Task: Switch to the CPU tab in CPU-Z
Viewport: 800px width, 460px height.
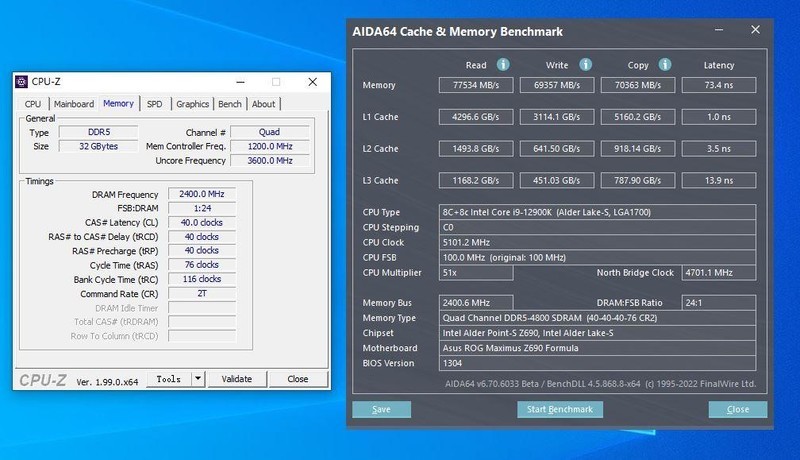Action: 33,104
